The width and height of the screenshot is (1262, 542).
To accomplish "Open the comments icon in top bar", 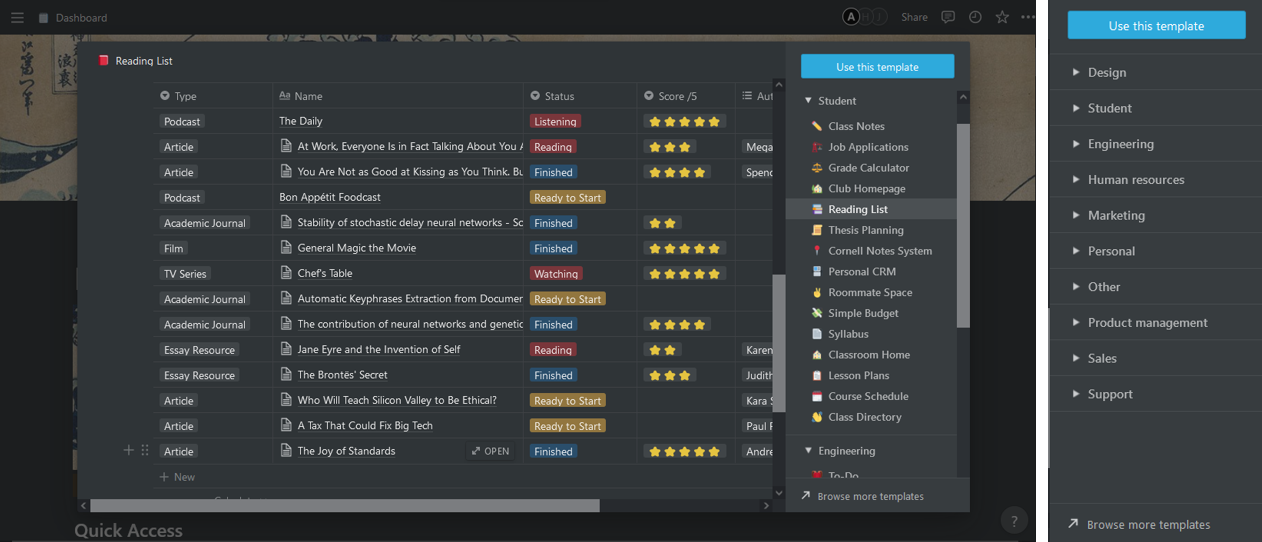I will (x=948, y=17).
